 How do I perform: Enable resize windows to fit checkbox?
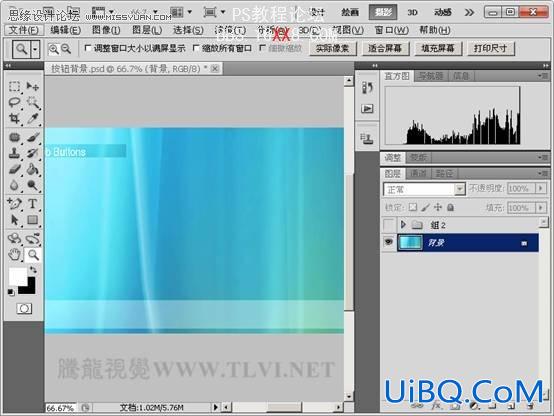click(x=88, y=48)
